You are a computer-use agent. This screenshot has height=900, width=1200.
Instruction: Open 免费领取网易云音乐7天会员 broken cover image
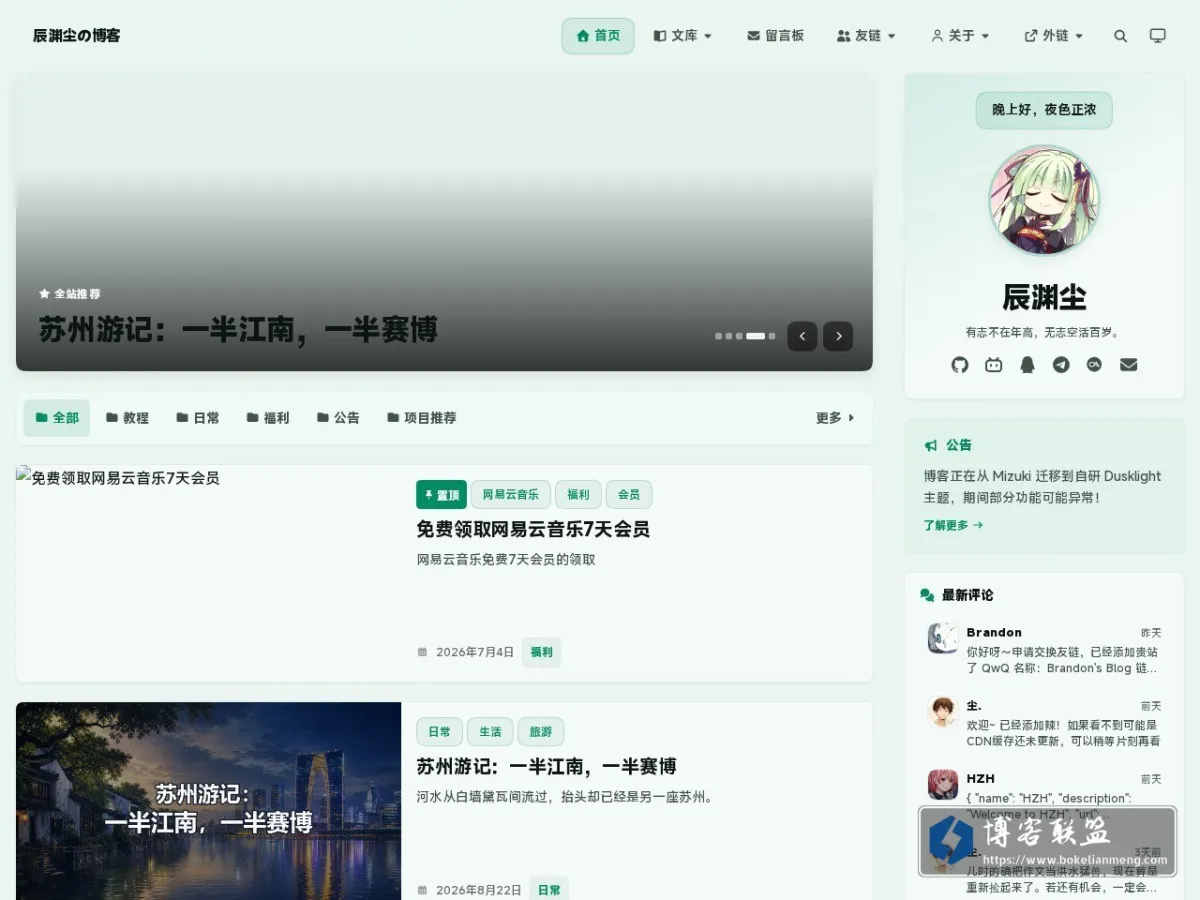tap(208, 573)
